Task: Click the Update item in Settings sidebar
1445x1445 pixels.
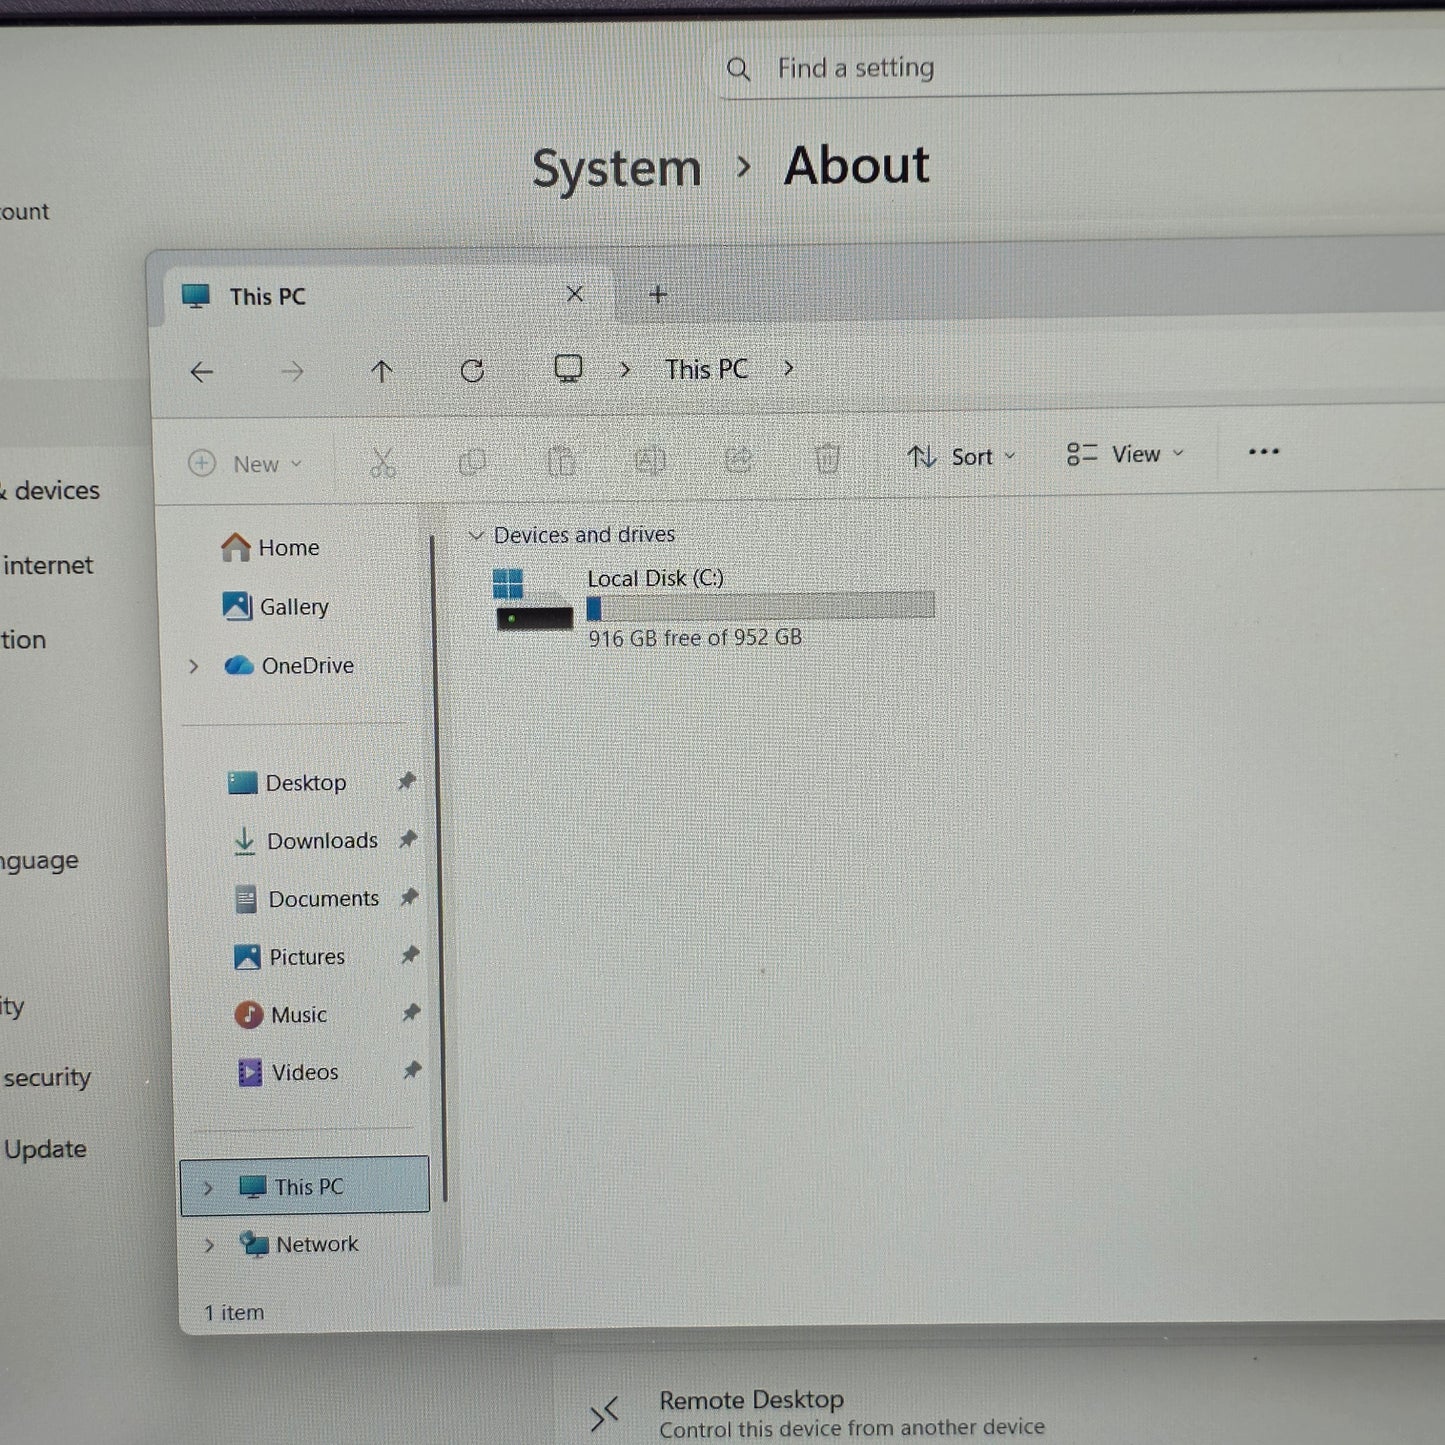Action: point(45,1149)
